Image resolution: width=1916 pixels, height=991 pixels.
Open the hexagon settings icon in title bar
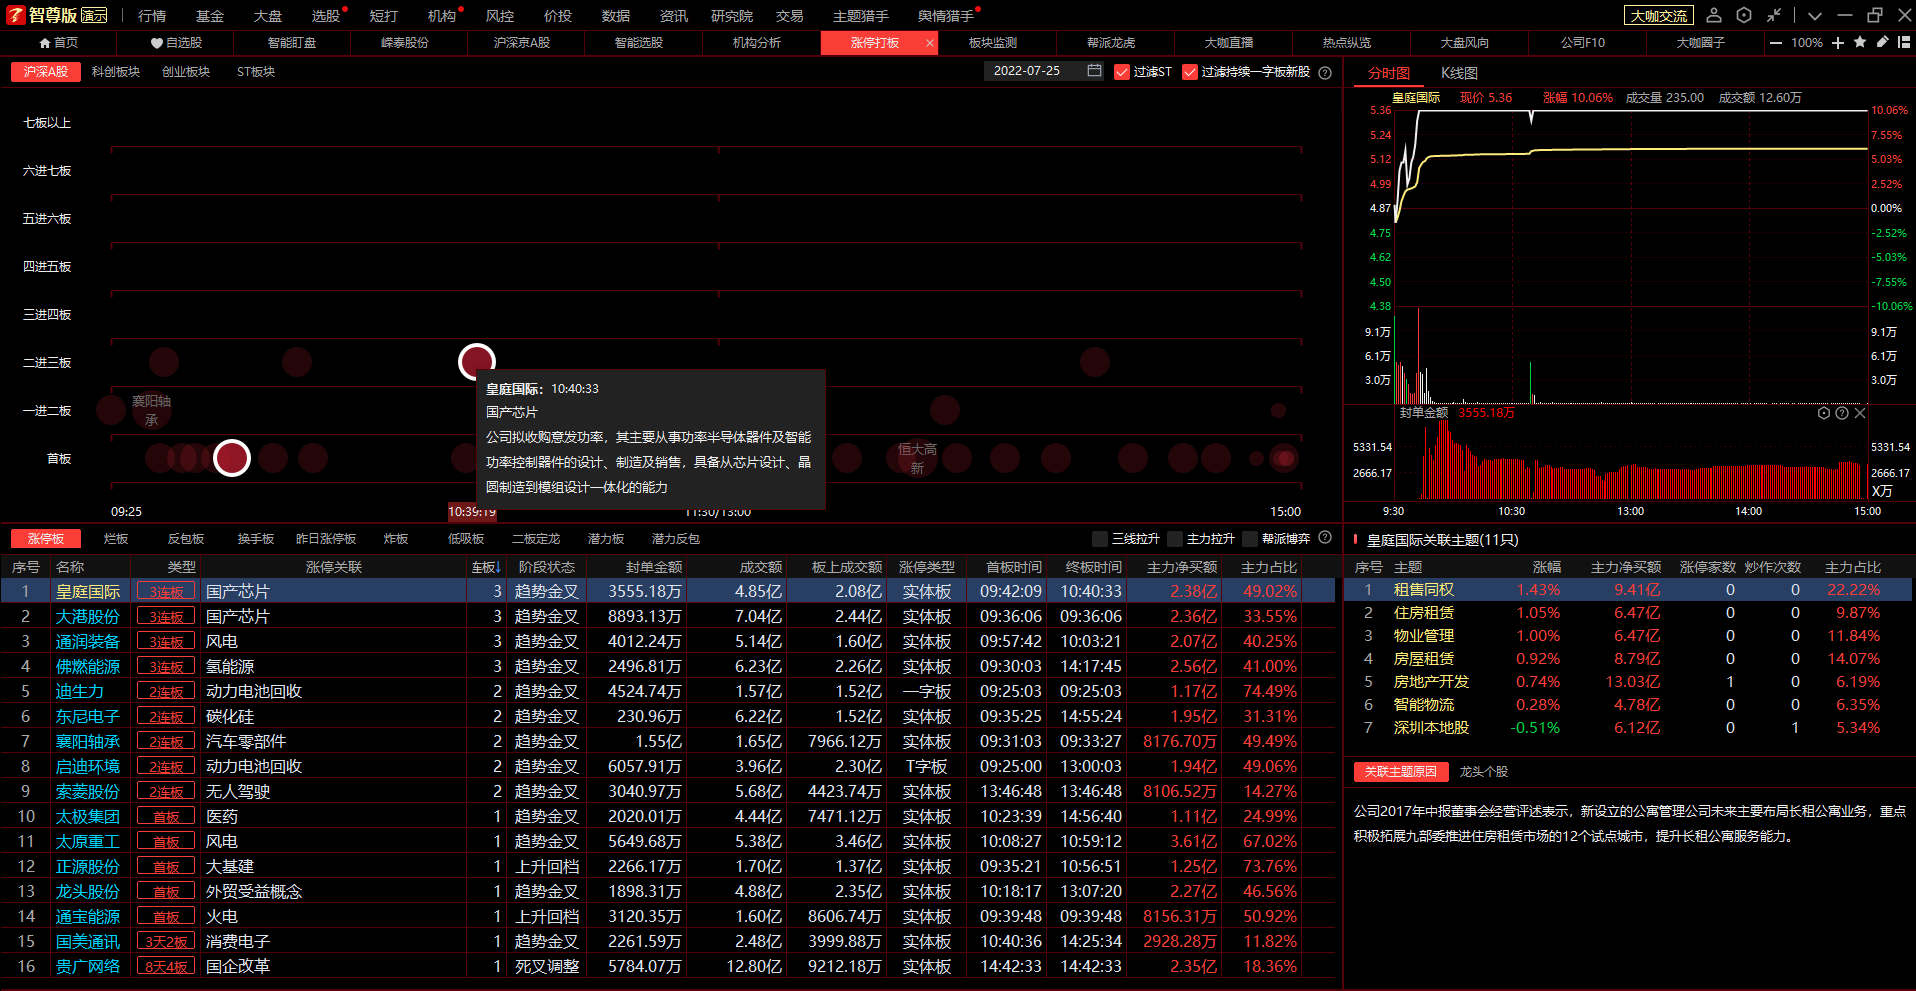coord(1744,15)
